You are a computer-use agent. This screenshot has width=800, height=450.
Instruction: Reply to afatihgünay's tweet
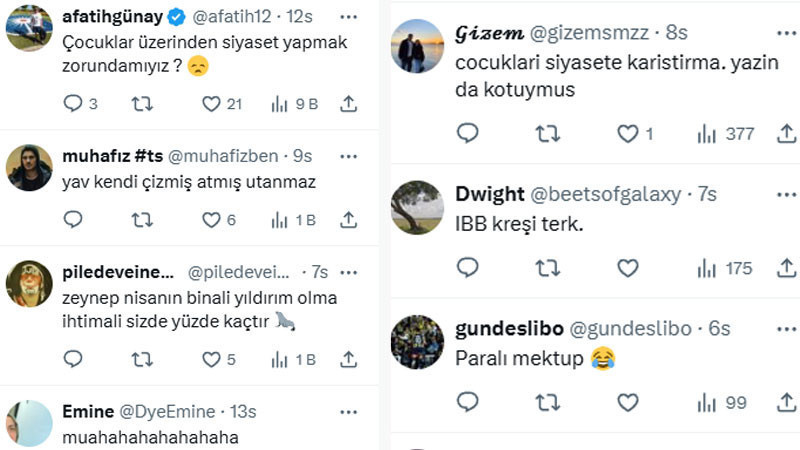point(72,104)
